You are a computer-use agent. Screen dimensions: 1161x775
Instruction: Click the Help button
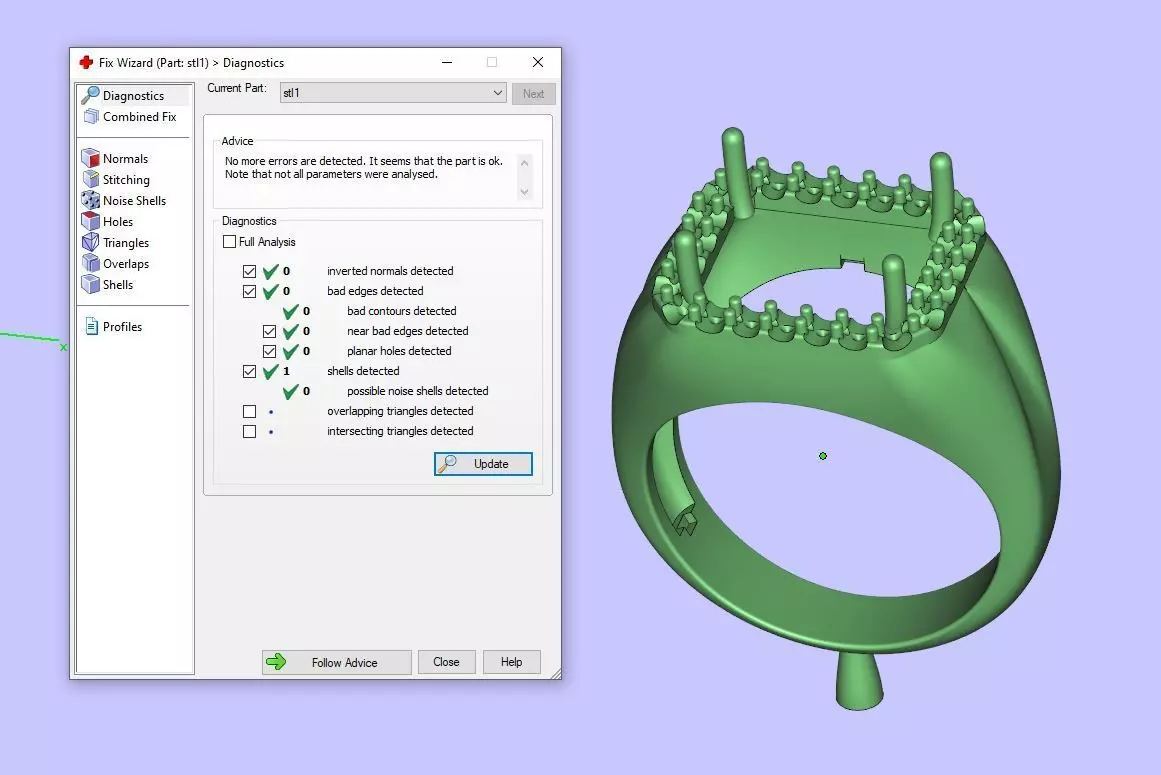coord(512,662)
